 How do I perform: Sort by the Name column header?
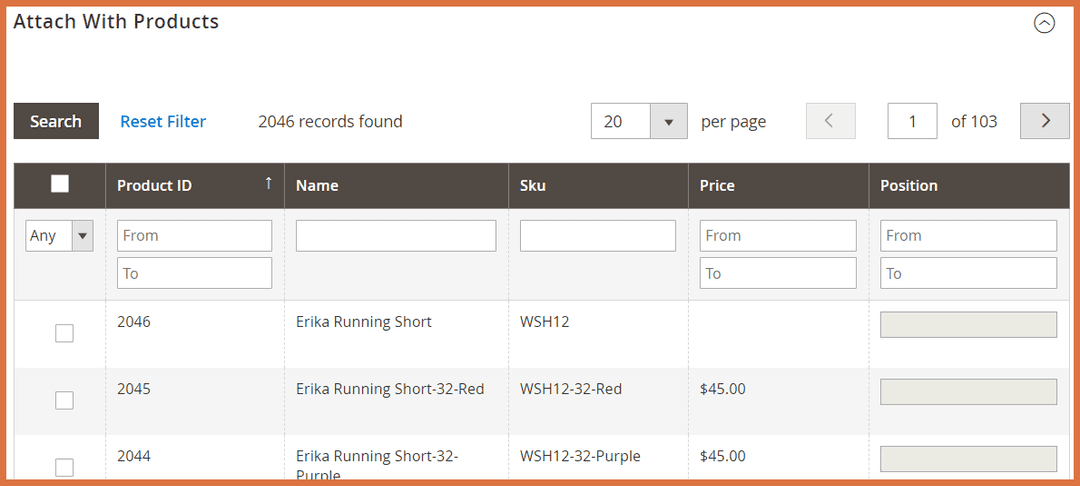(x=317, y=185)
